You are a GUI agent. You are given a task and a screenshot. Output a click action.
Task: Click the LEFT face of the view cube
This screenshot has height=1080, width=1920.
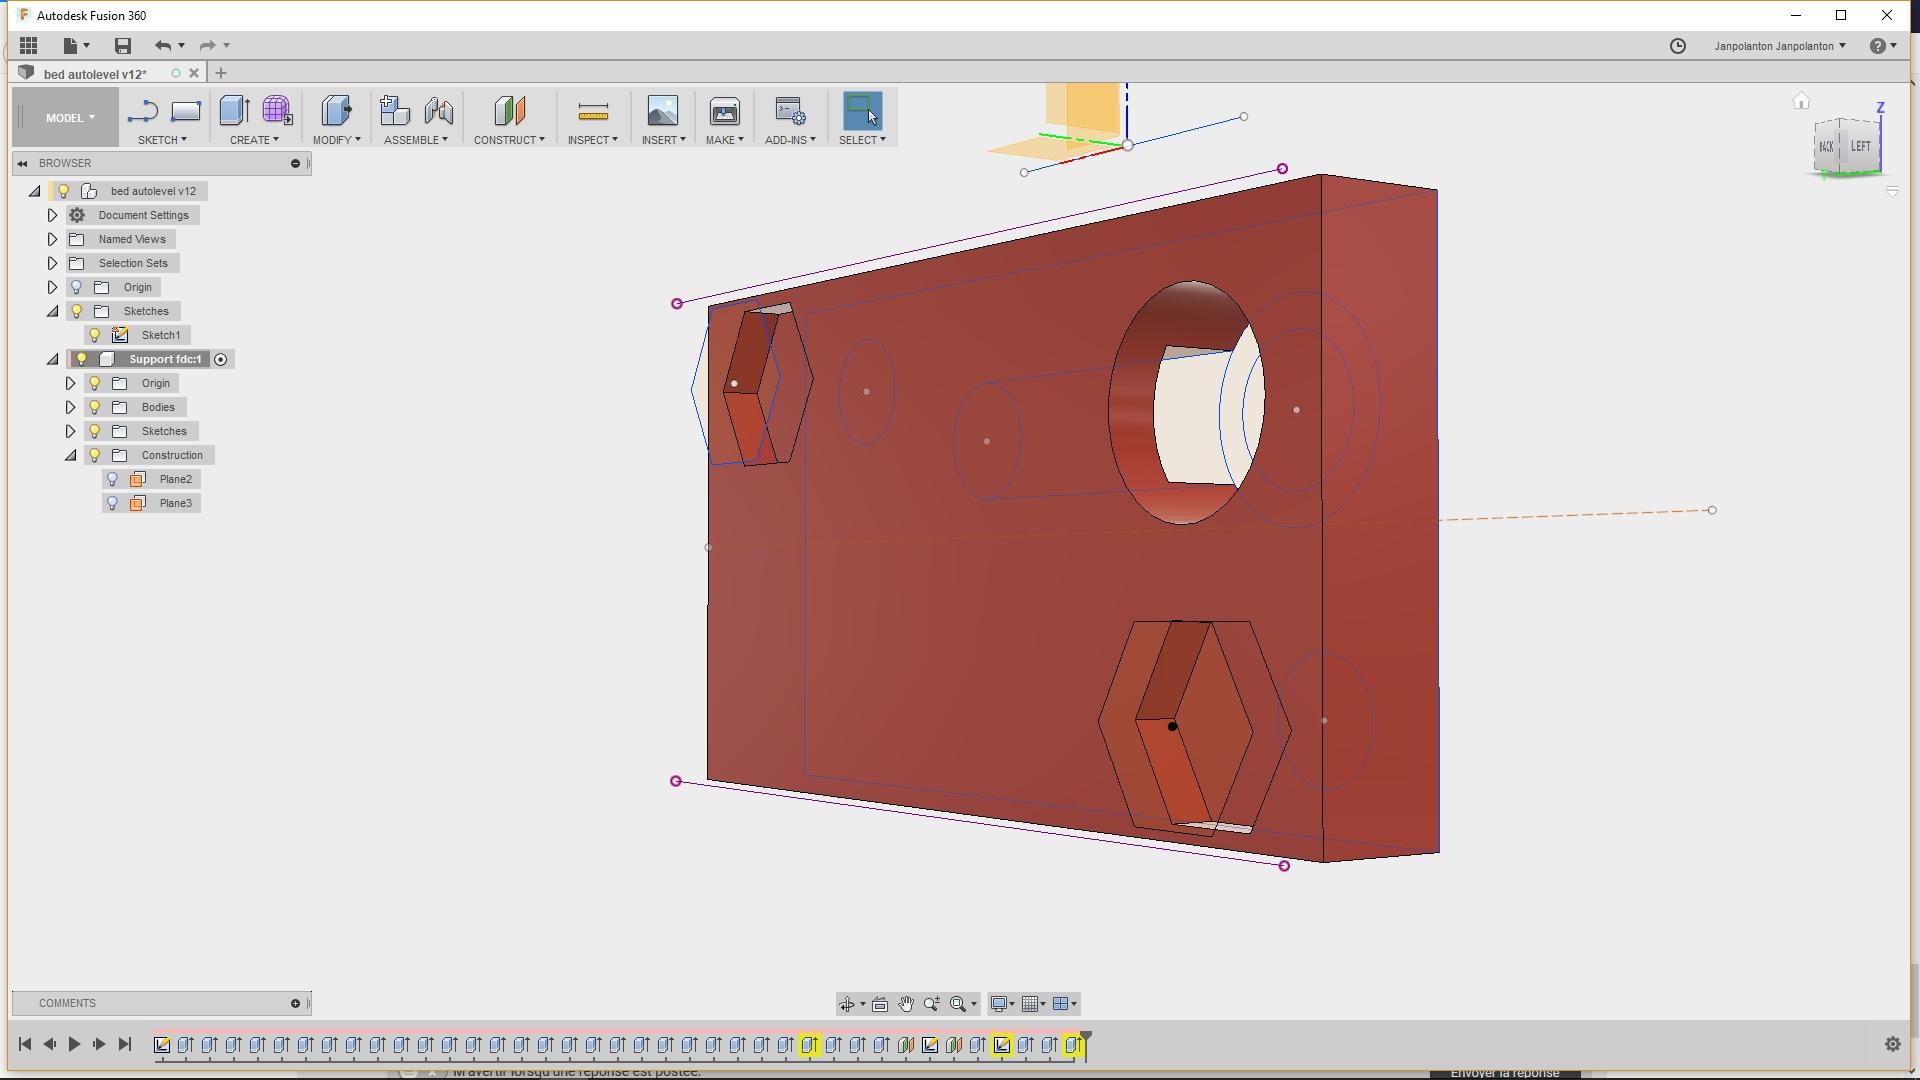[x=1861, y=147]
